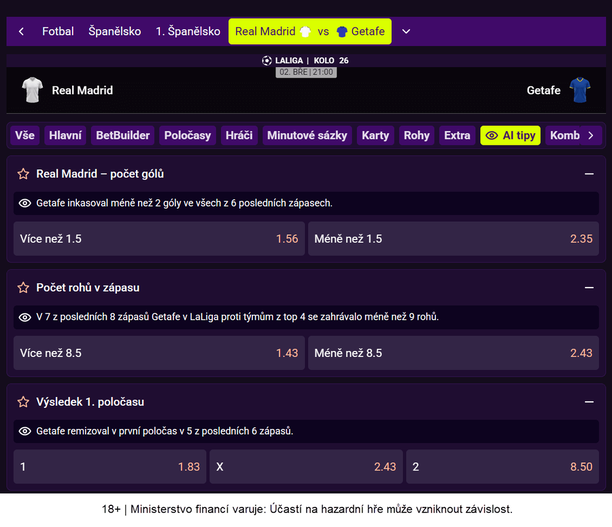The width and height of the screenshot is (612, 527).
Task: Pick draw X at 2.43 for first half
Action: 306,467
